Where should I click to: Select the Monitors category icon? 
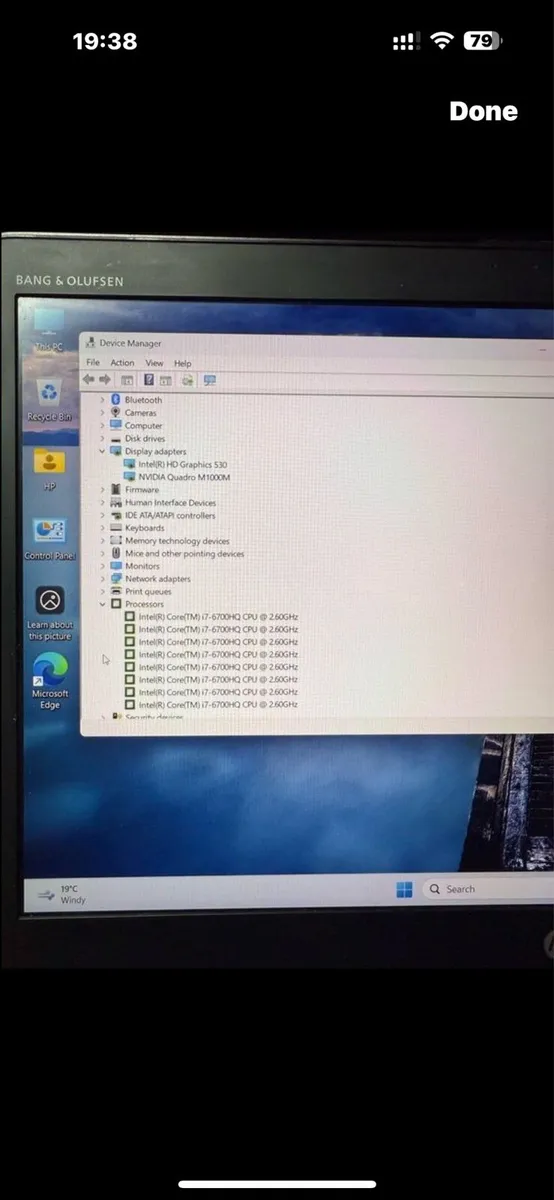tap(116, 566)
